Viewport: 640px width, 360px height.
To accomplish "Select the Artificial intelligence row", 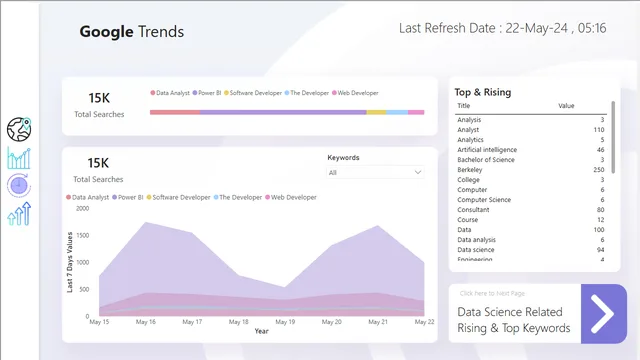I will click(x=531, y=150).
